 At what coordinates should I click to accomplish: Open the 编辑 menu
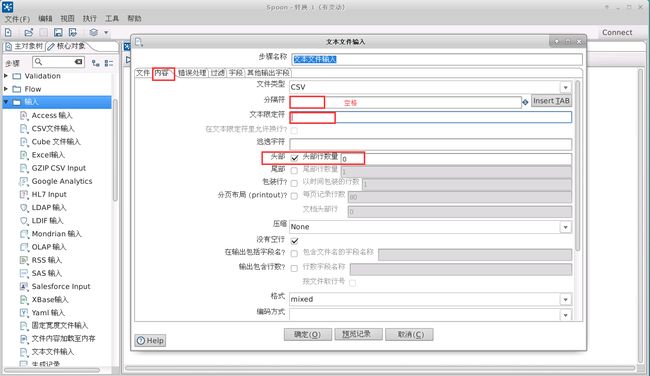45,19
